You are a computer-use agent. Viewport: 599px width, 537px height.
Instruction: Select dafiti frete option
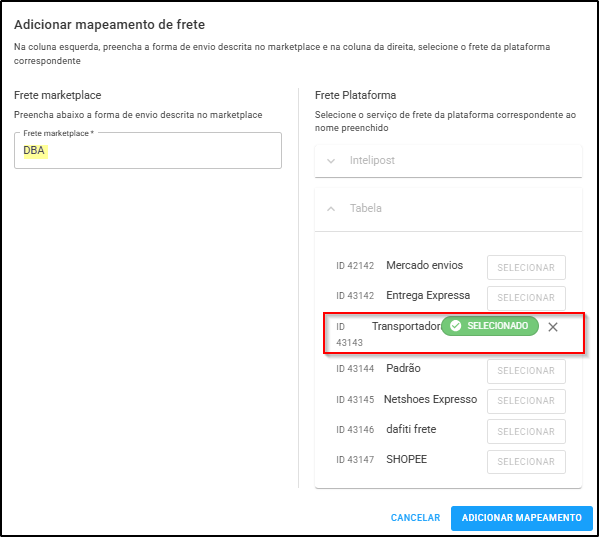[x=526, y=432]
